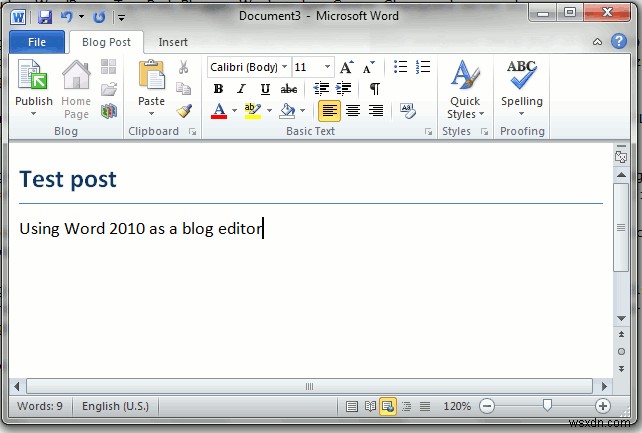Click the Clear Formatting eraser icon
The height and width of the screenshot is (433, 642).
click(x=408, y=111)
